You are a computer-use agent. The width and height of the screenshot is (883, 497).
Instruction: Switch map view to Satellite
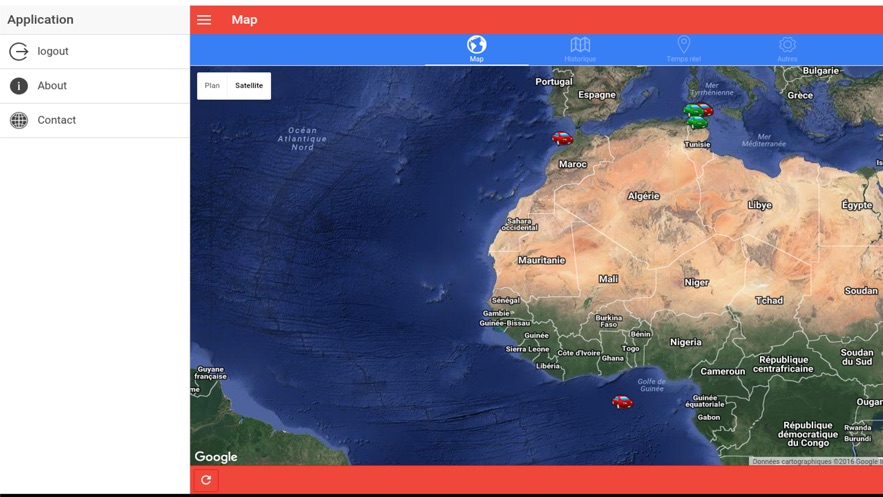pyautogui.click(x=249, y=86)
